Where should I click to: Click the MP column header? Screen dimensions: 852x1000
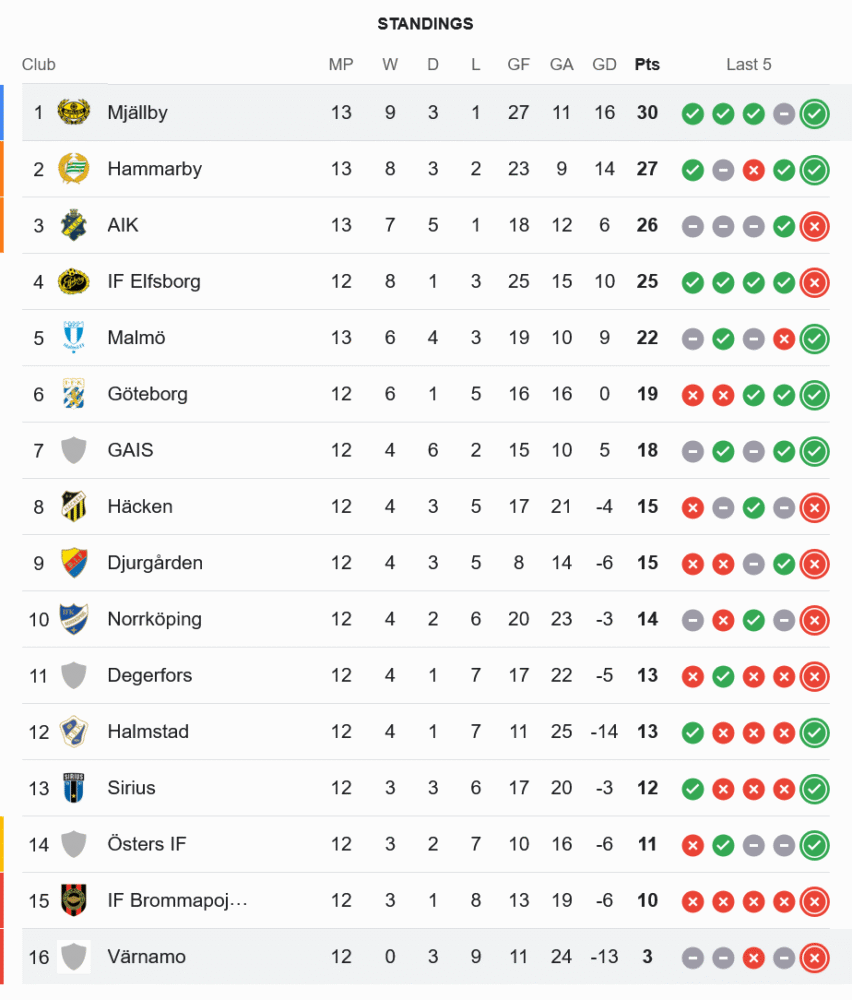[x=341, y=65]
